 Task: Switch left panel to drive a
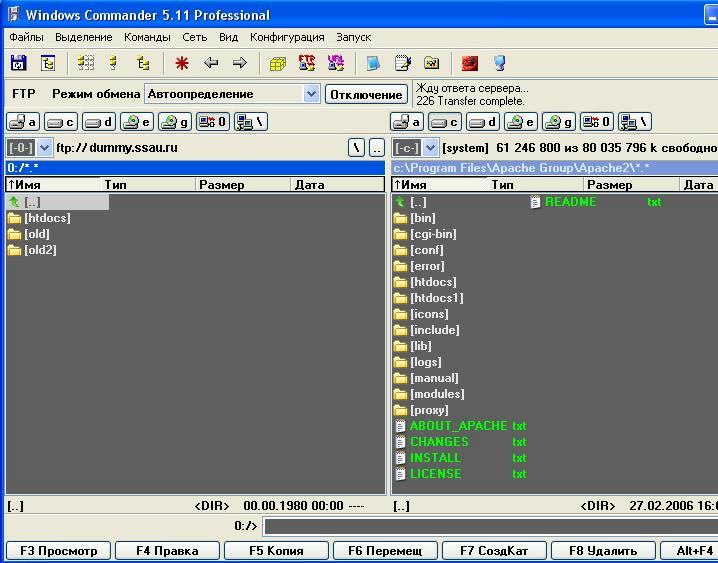23,122
